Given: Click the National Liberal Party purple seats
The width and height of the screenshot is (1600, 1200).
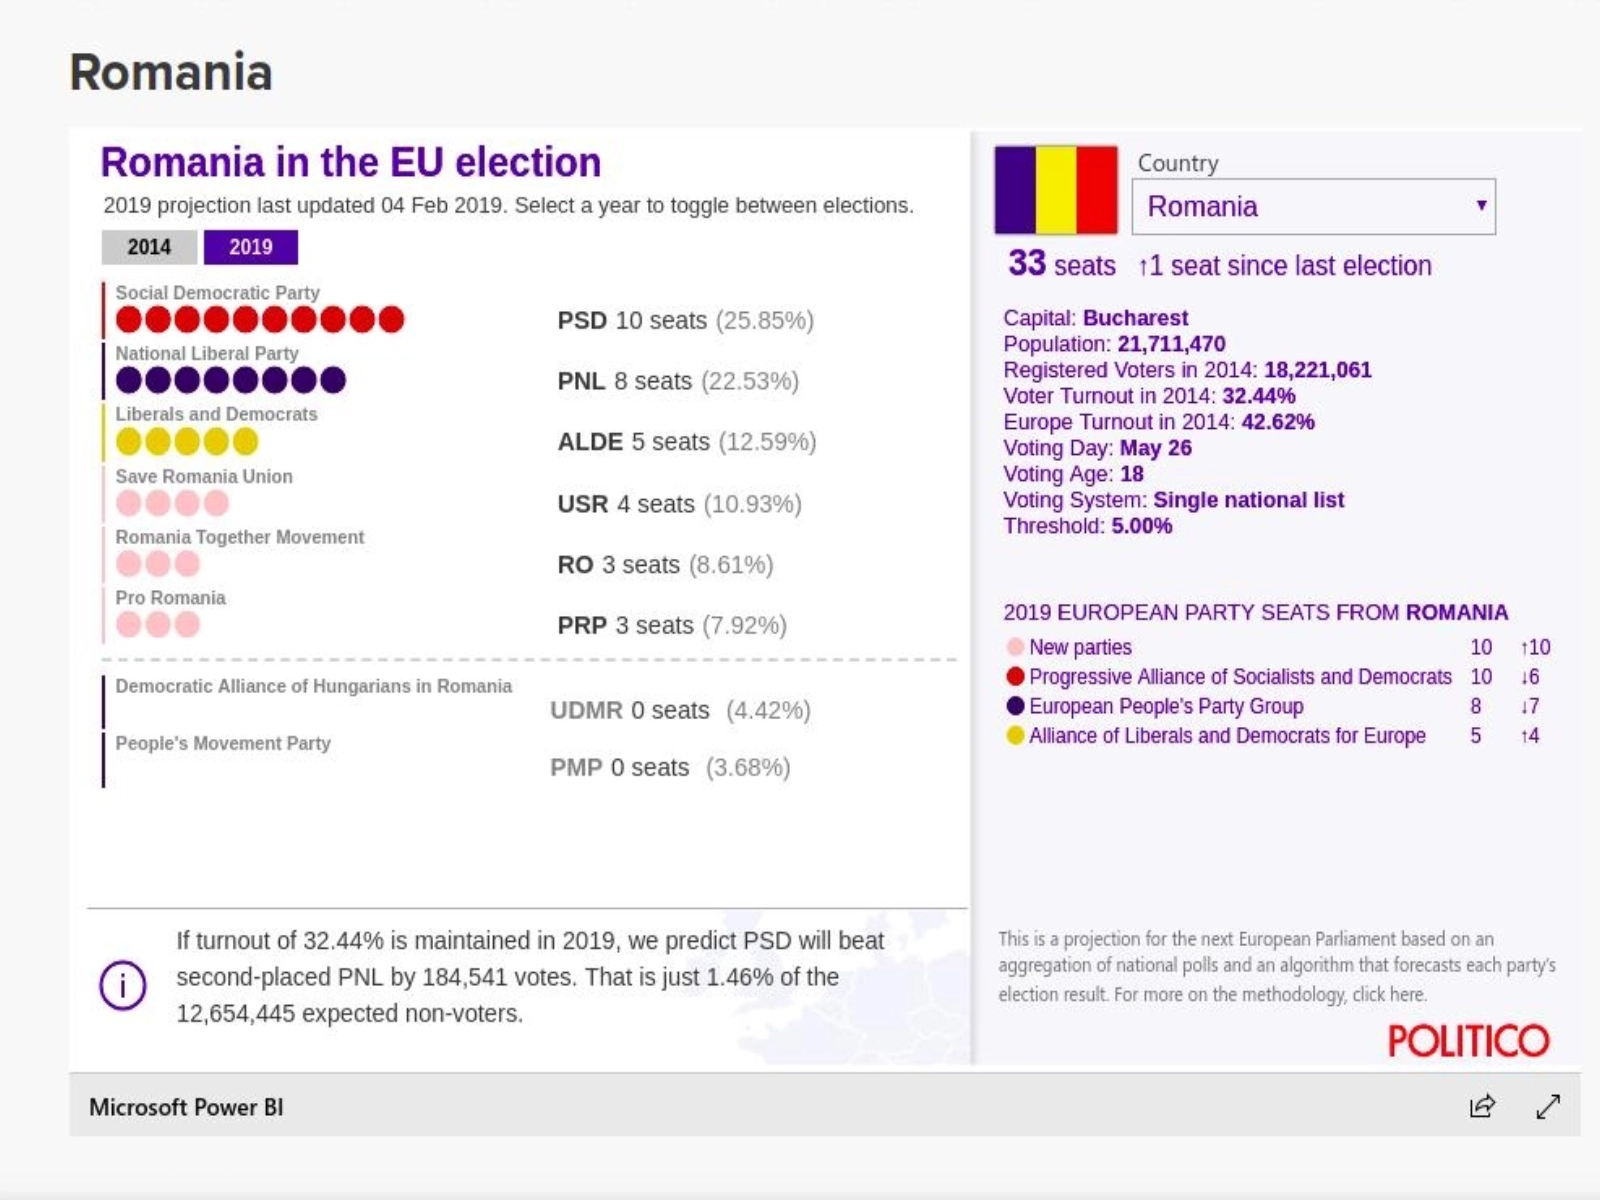Looking at the screenshot, I should (230, 380).
